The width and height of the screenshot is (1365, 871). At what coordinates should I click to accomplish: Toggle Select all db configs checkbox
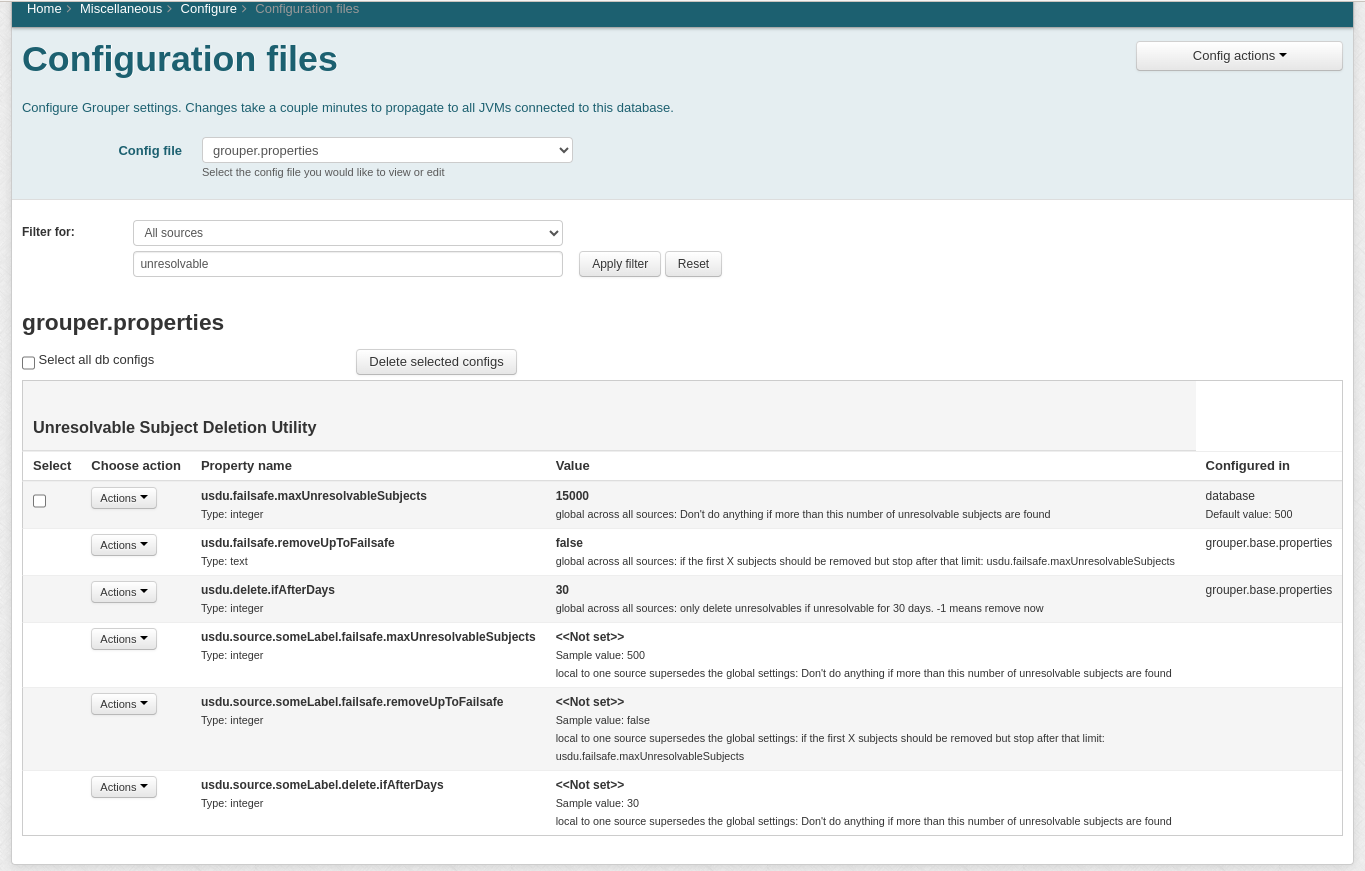(29, 363)
